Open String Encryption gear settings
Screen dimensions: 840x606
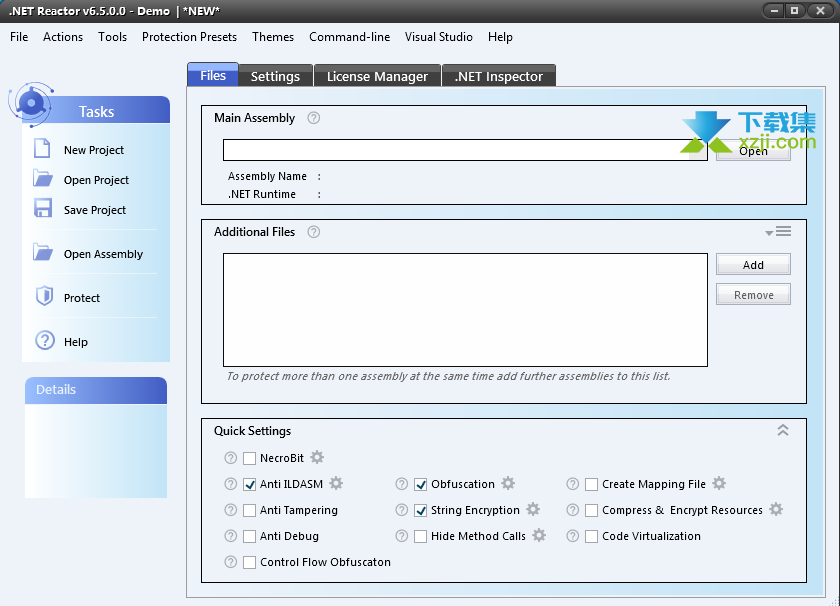pyautogui.click(x=533, y=510)
